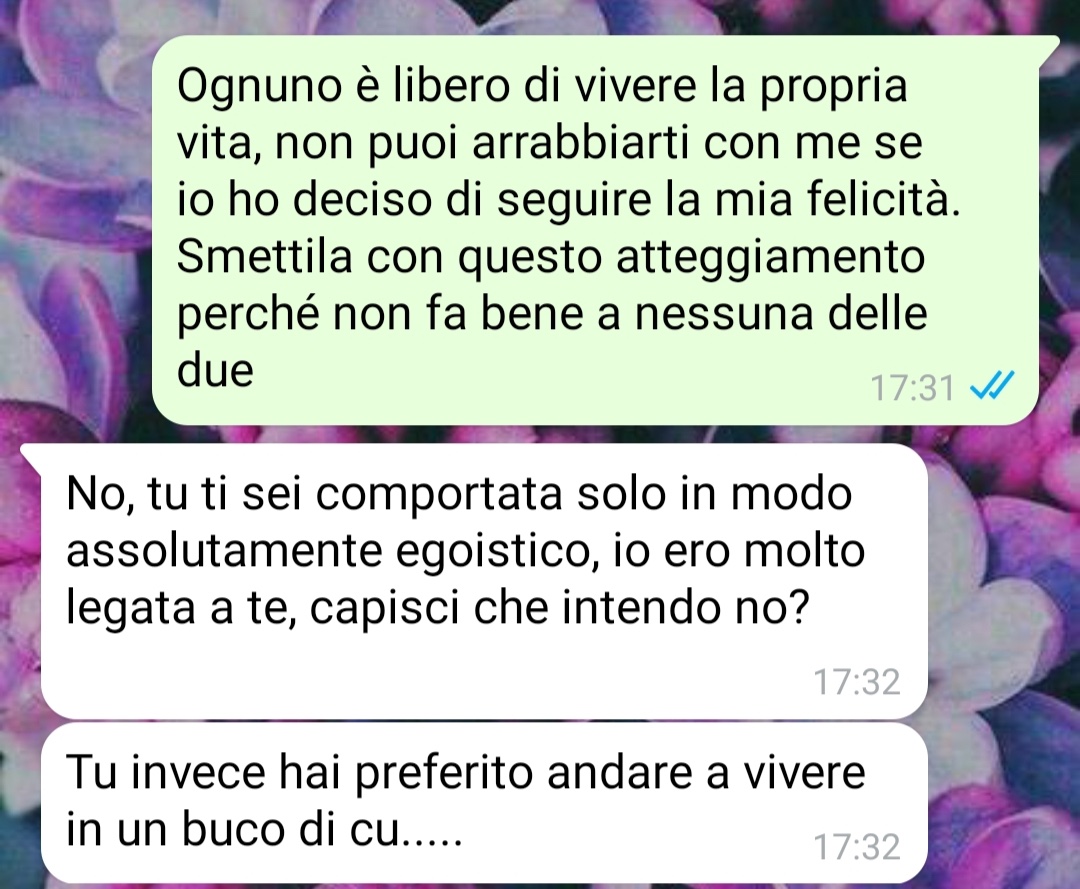Tap the pointed tail of the first white bubble

32,453
